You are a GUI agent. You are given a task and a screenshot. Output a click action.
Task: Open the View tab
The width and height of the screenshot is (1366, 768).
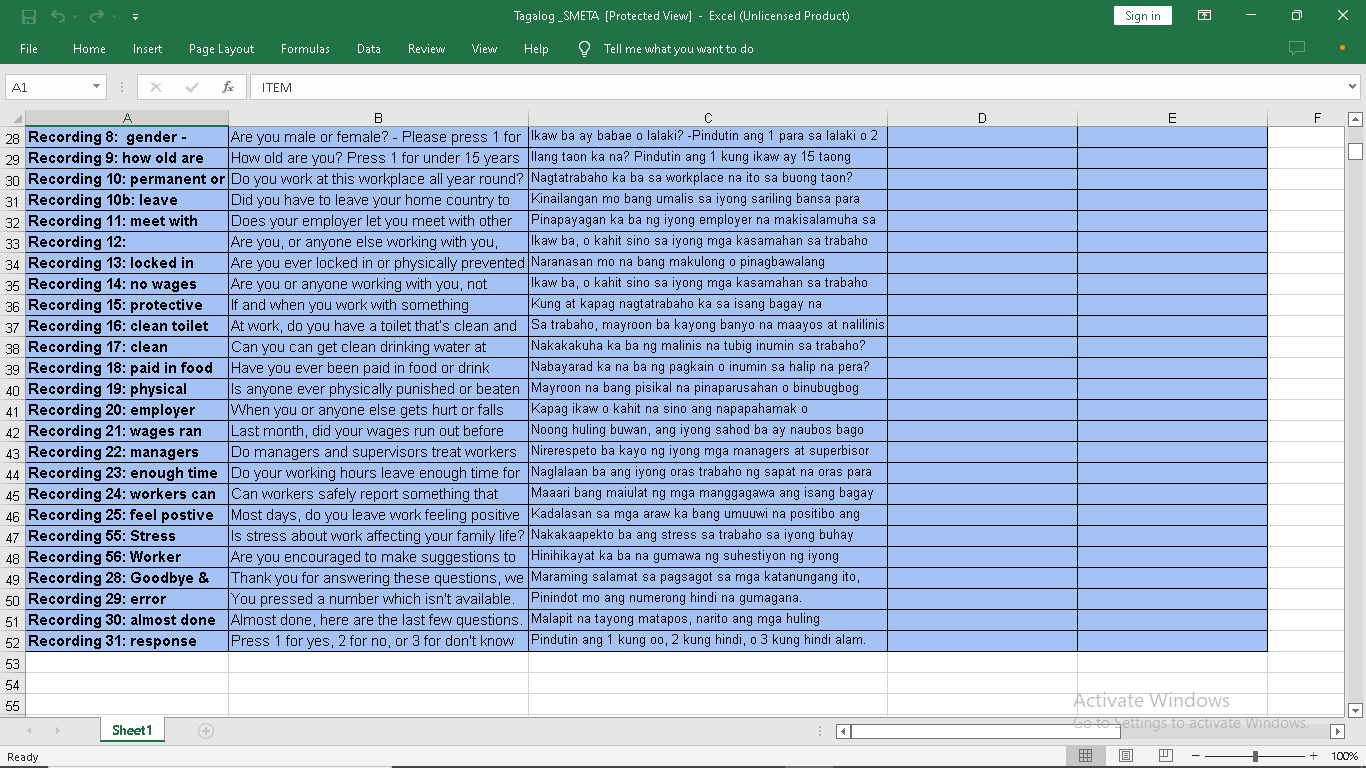pos(484,49)
